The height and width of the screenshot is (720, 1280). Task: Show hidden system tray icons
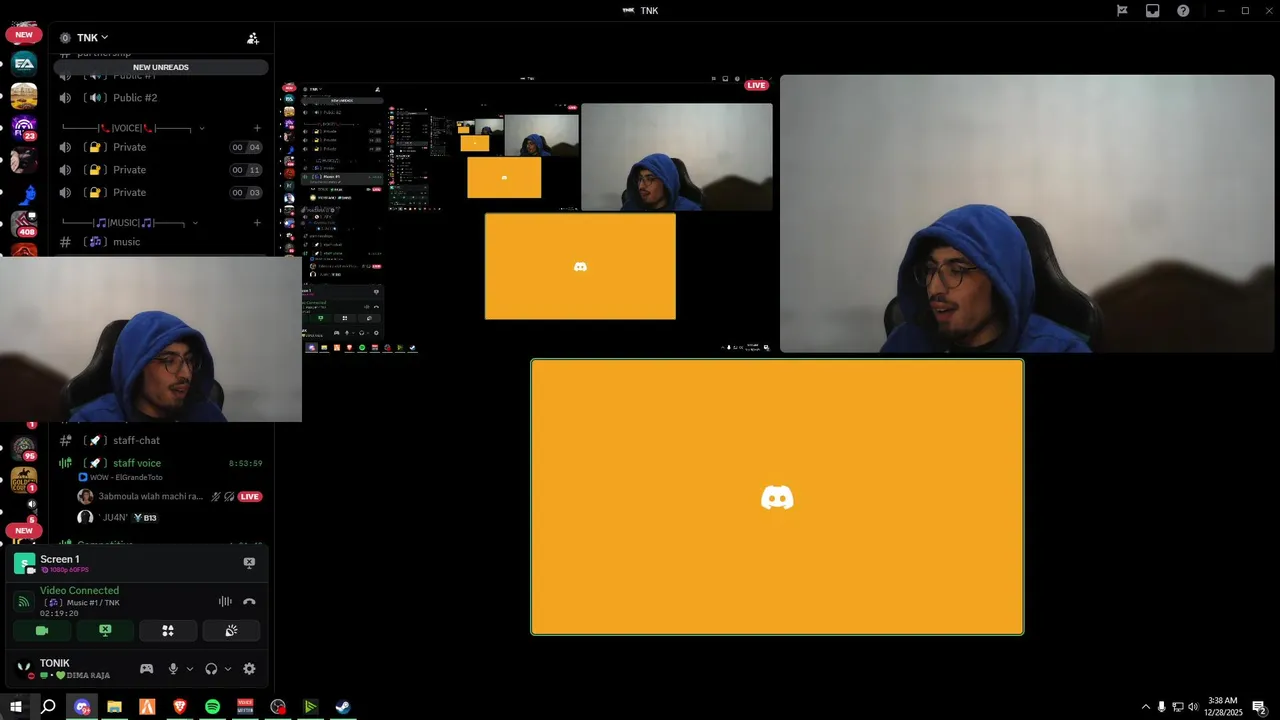(x=1145, y=707)
